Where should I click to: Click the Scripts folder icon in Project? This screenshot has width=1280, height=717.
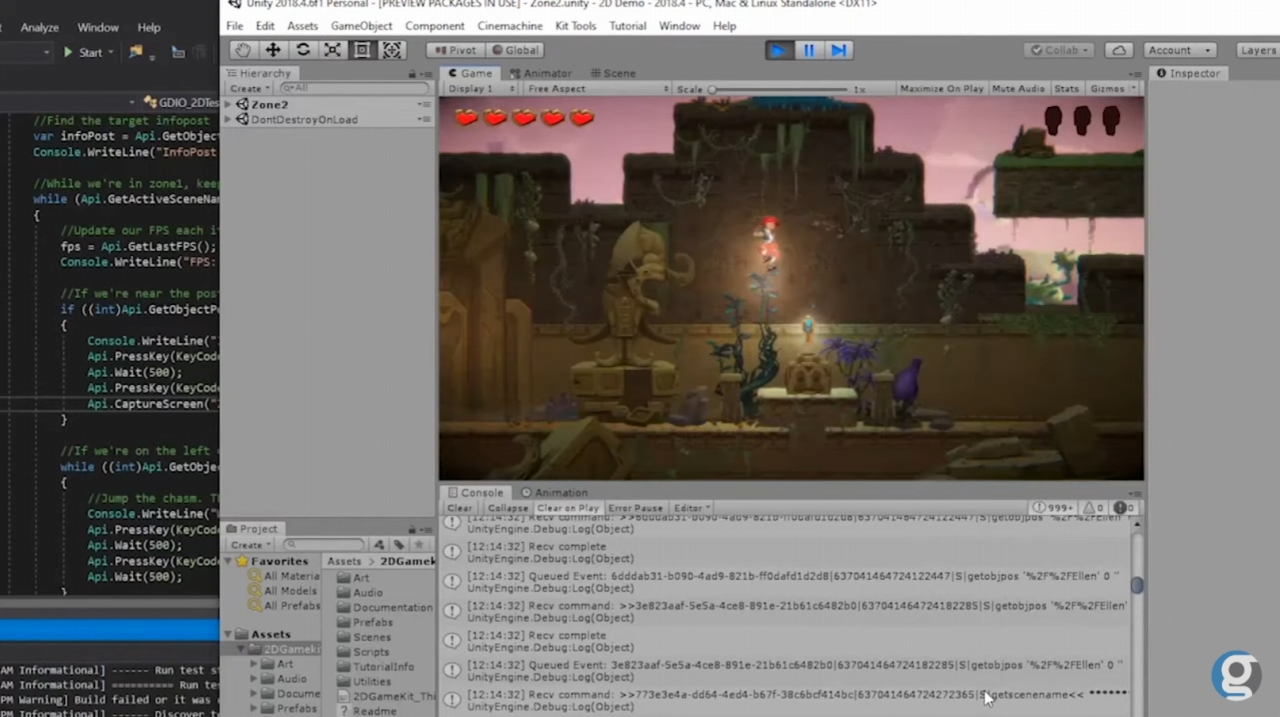tap(344, 652)
